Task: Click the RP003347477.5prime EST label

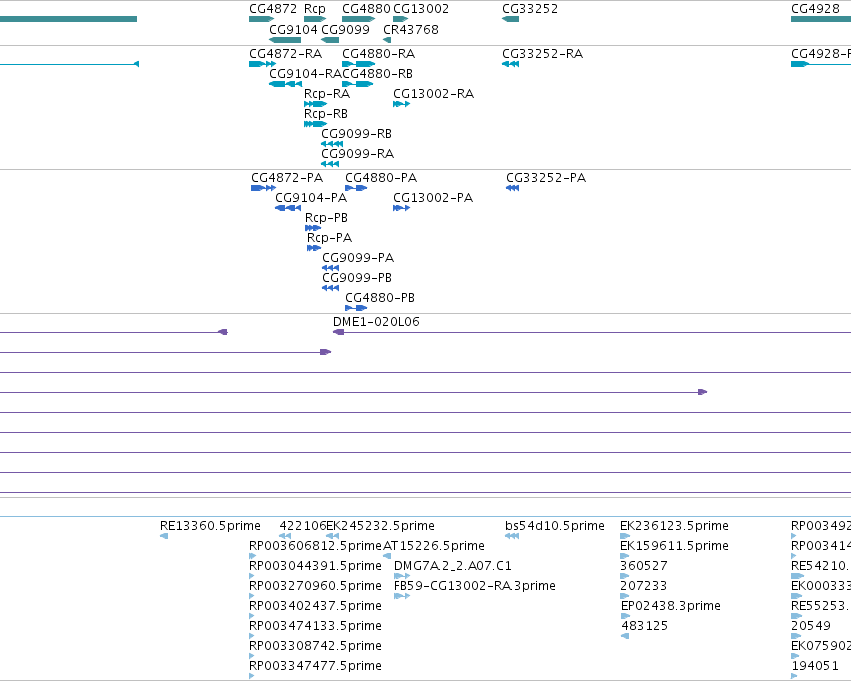Action: pos(315,666)
